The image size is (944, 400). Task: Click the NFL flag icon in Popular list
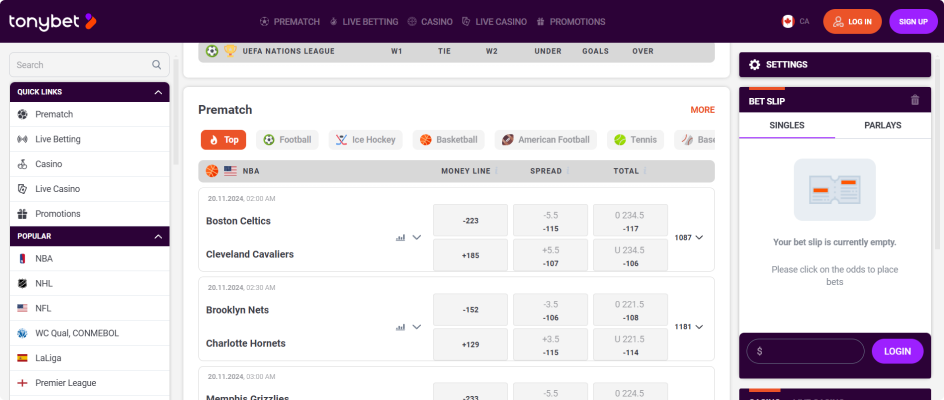pos(22,308)
